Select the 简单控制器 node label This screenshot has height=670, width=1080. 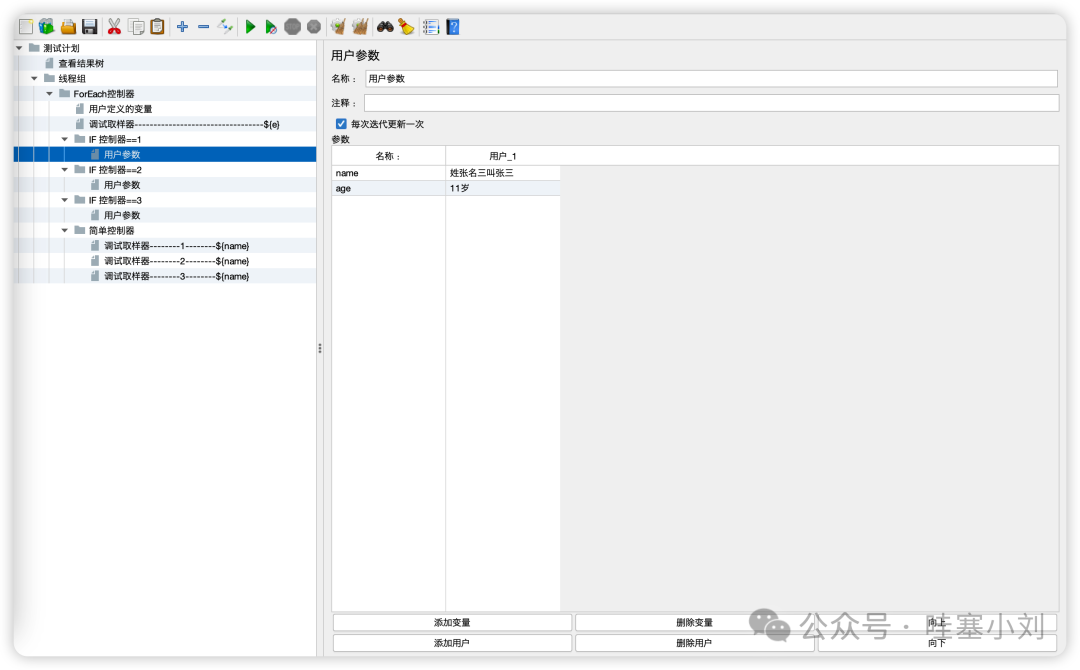pyautogui.click(x=112, y=230)
